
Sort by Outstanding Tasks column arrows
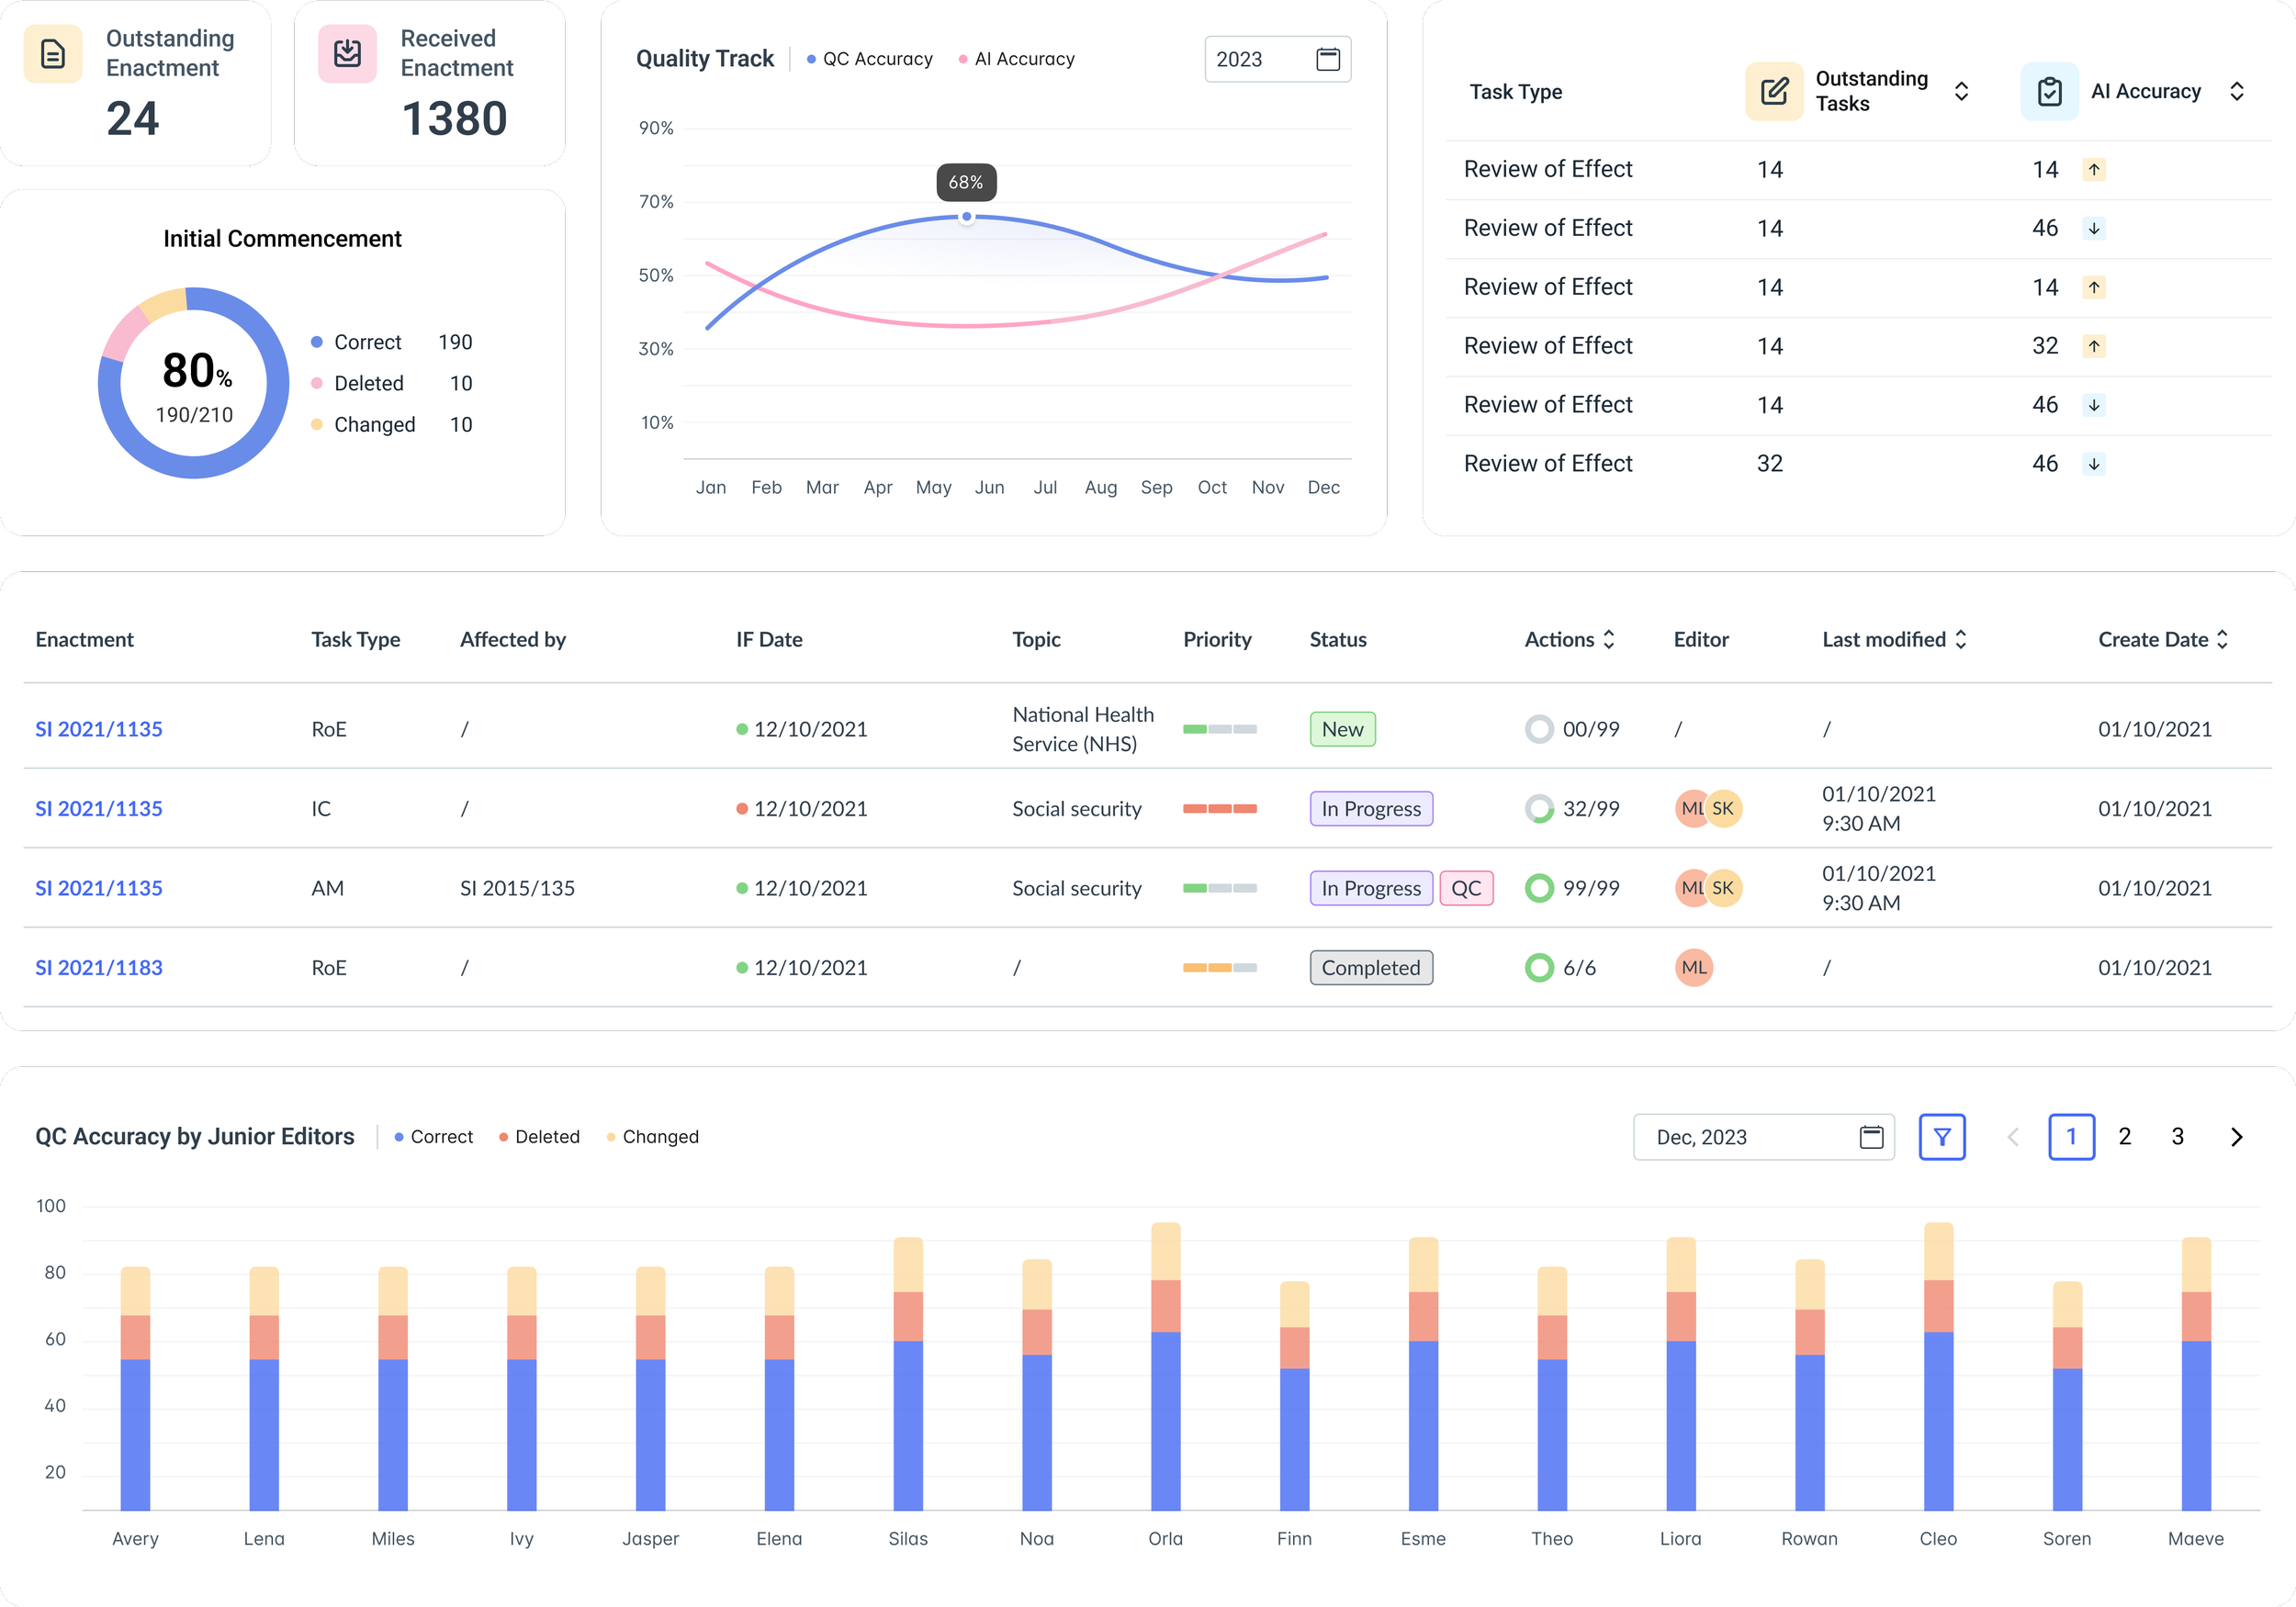(1961, 91)
